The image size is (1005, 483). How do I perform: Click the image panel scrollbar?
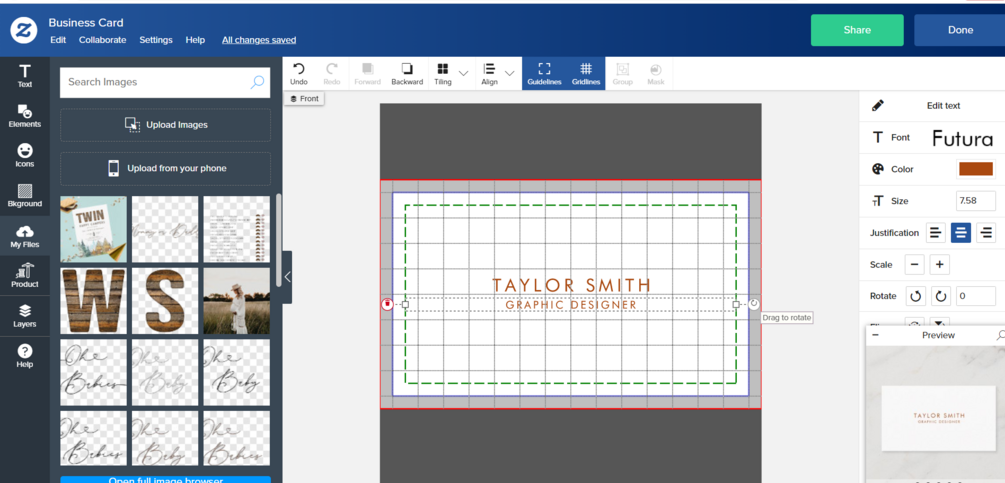coord(278,240)
